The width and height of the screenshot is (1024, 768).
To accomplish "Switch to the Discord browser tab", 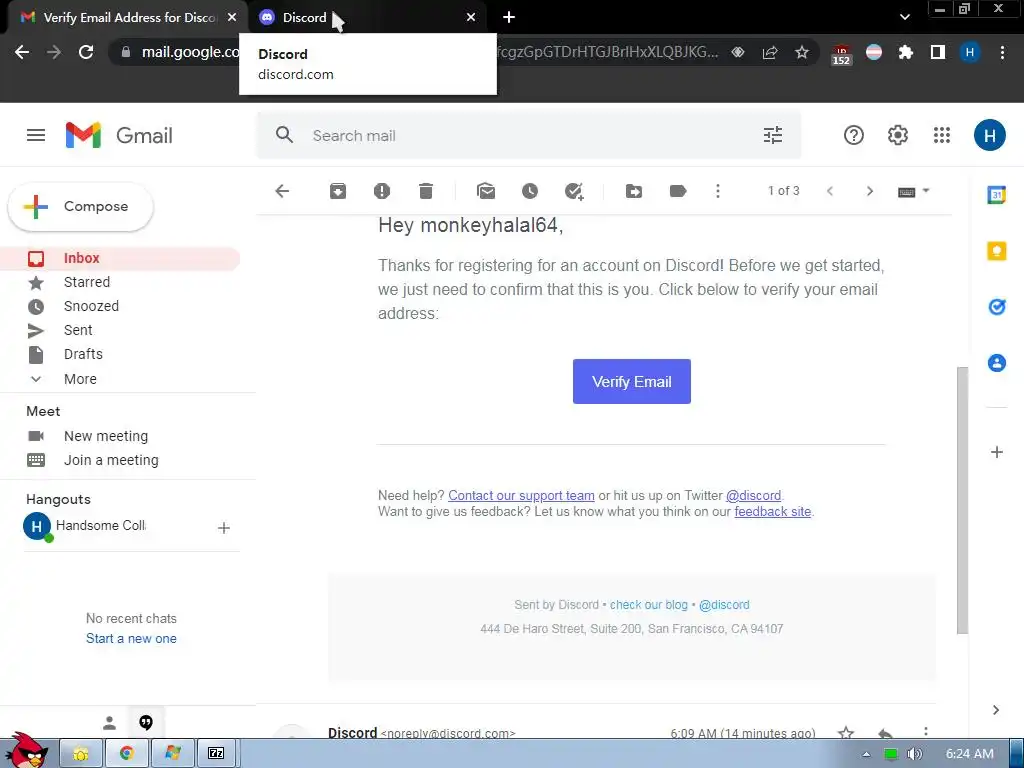I will [x=368, y=18].
